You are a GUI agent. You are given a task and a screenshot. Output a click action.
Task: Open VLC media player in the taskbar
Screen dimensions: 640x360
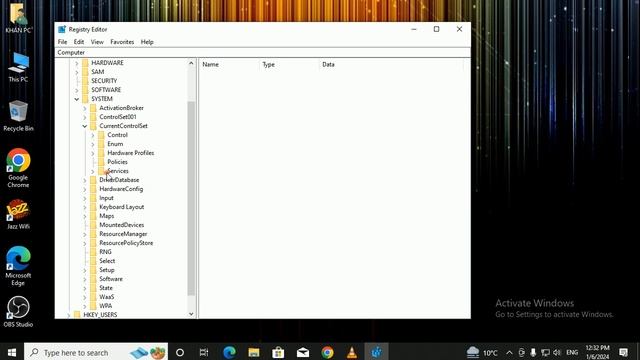[x=352, y=352]
